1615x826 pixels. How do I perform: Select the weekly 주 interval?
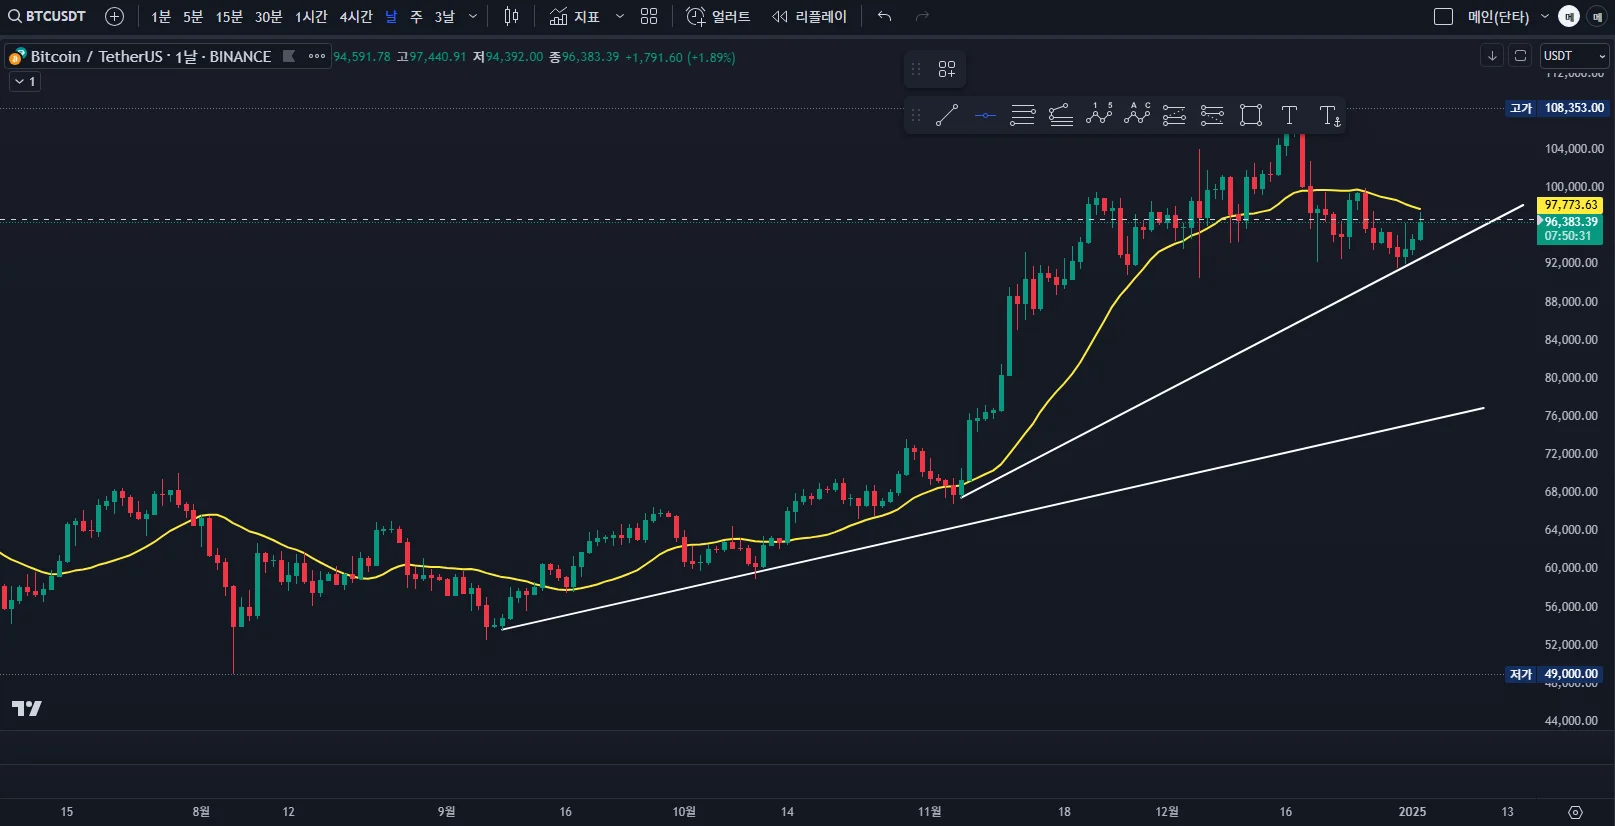(x=416, y=17)
